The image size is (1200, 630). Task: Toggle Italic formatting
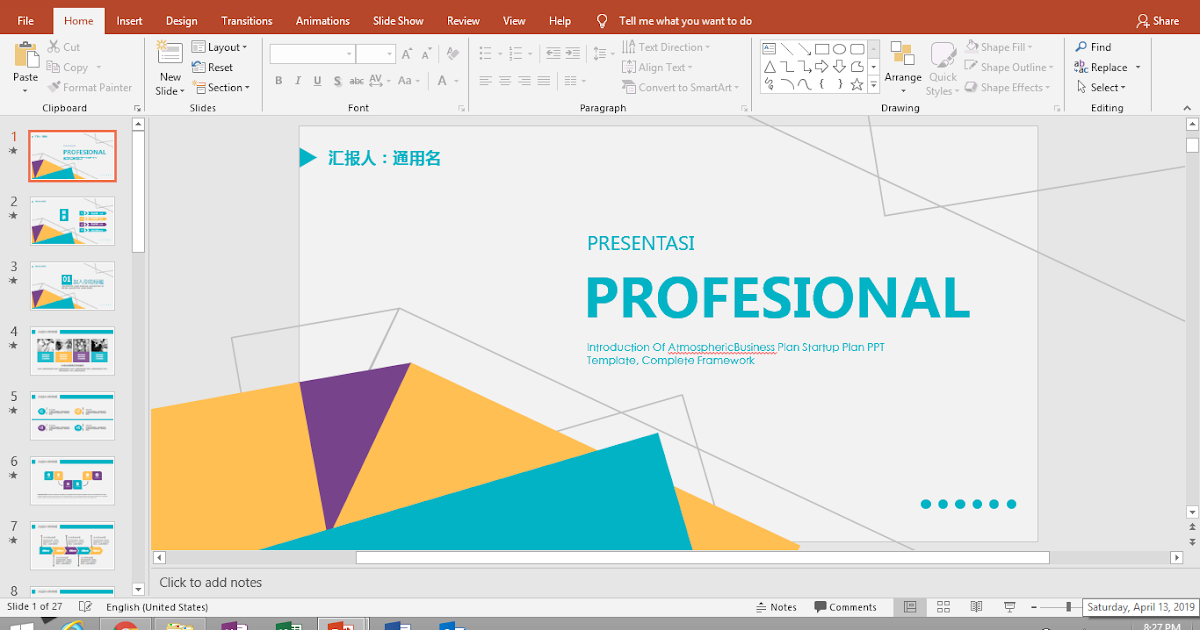pos(298,81)
